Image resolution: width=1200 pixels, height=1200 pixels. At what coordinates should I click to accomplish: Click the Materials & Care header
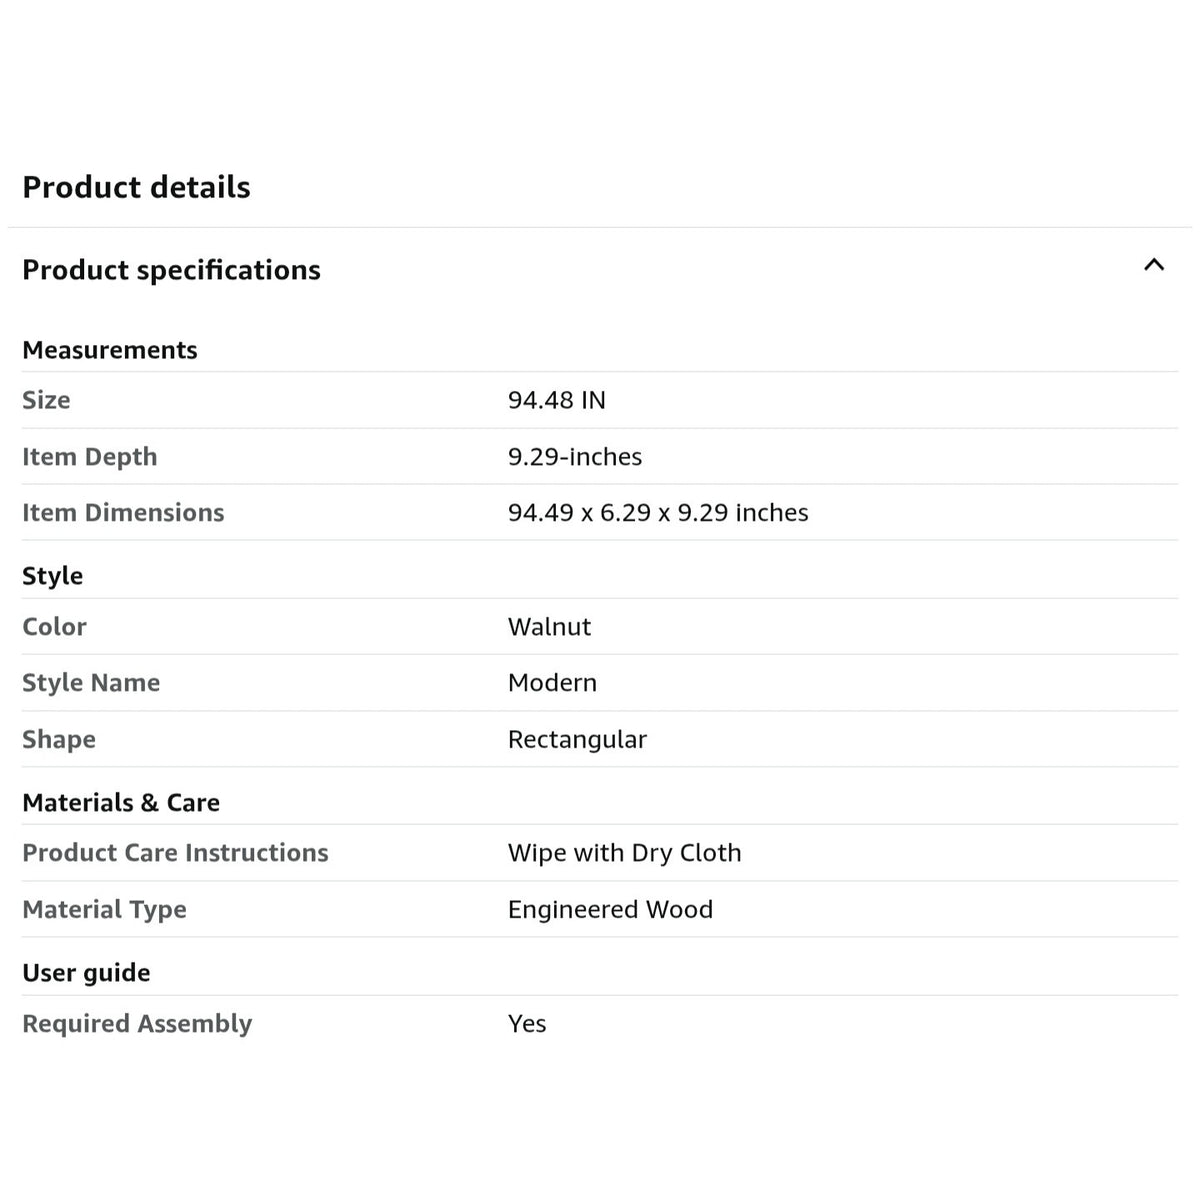(121, 803)
